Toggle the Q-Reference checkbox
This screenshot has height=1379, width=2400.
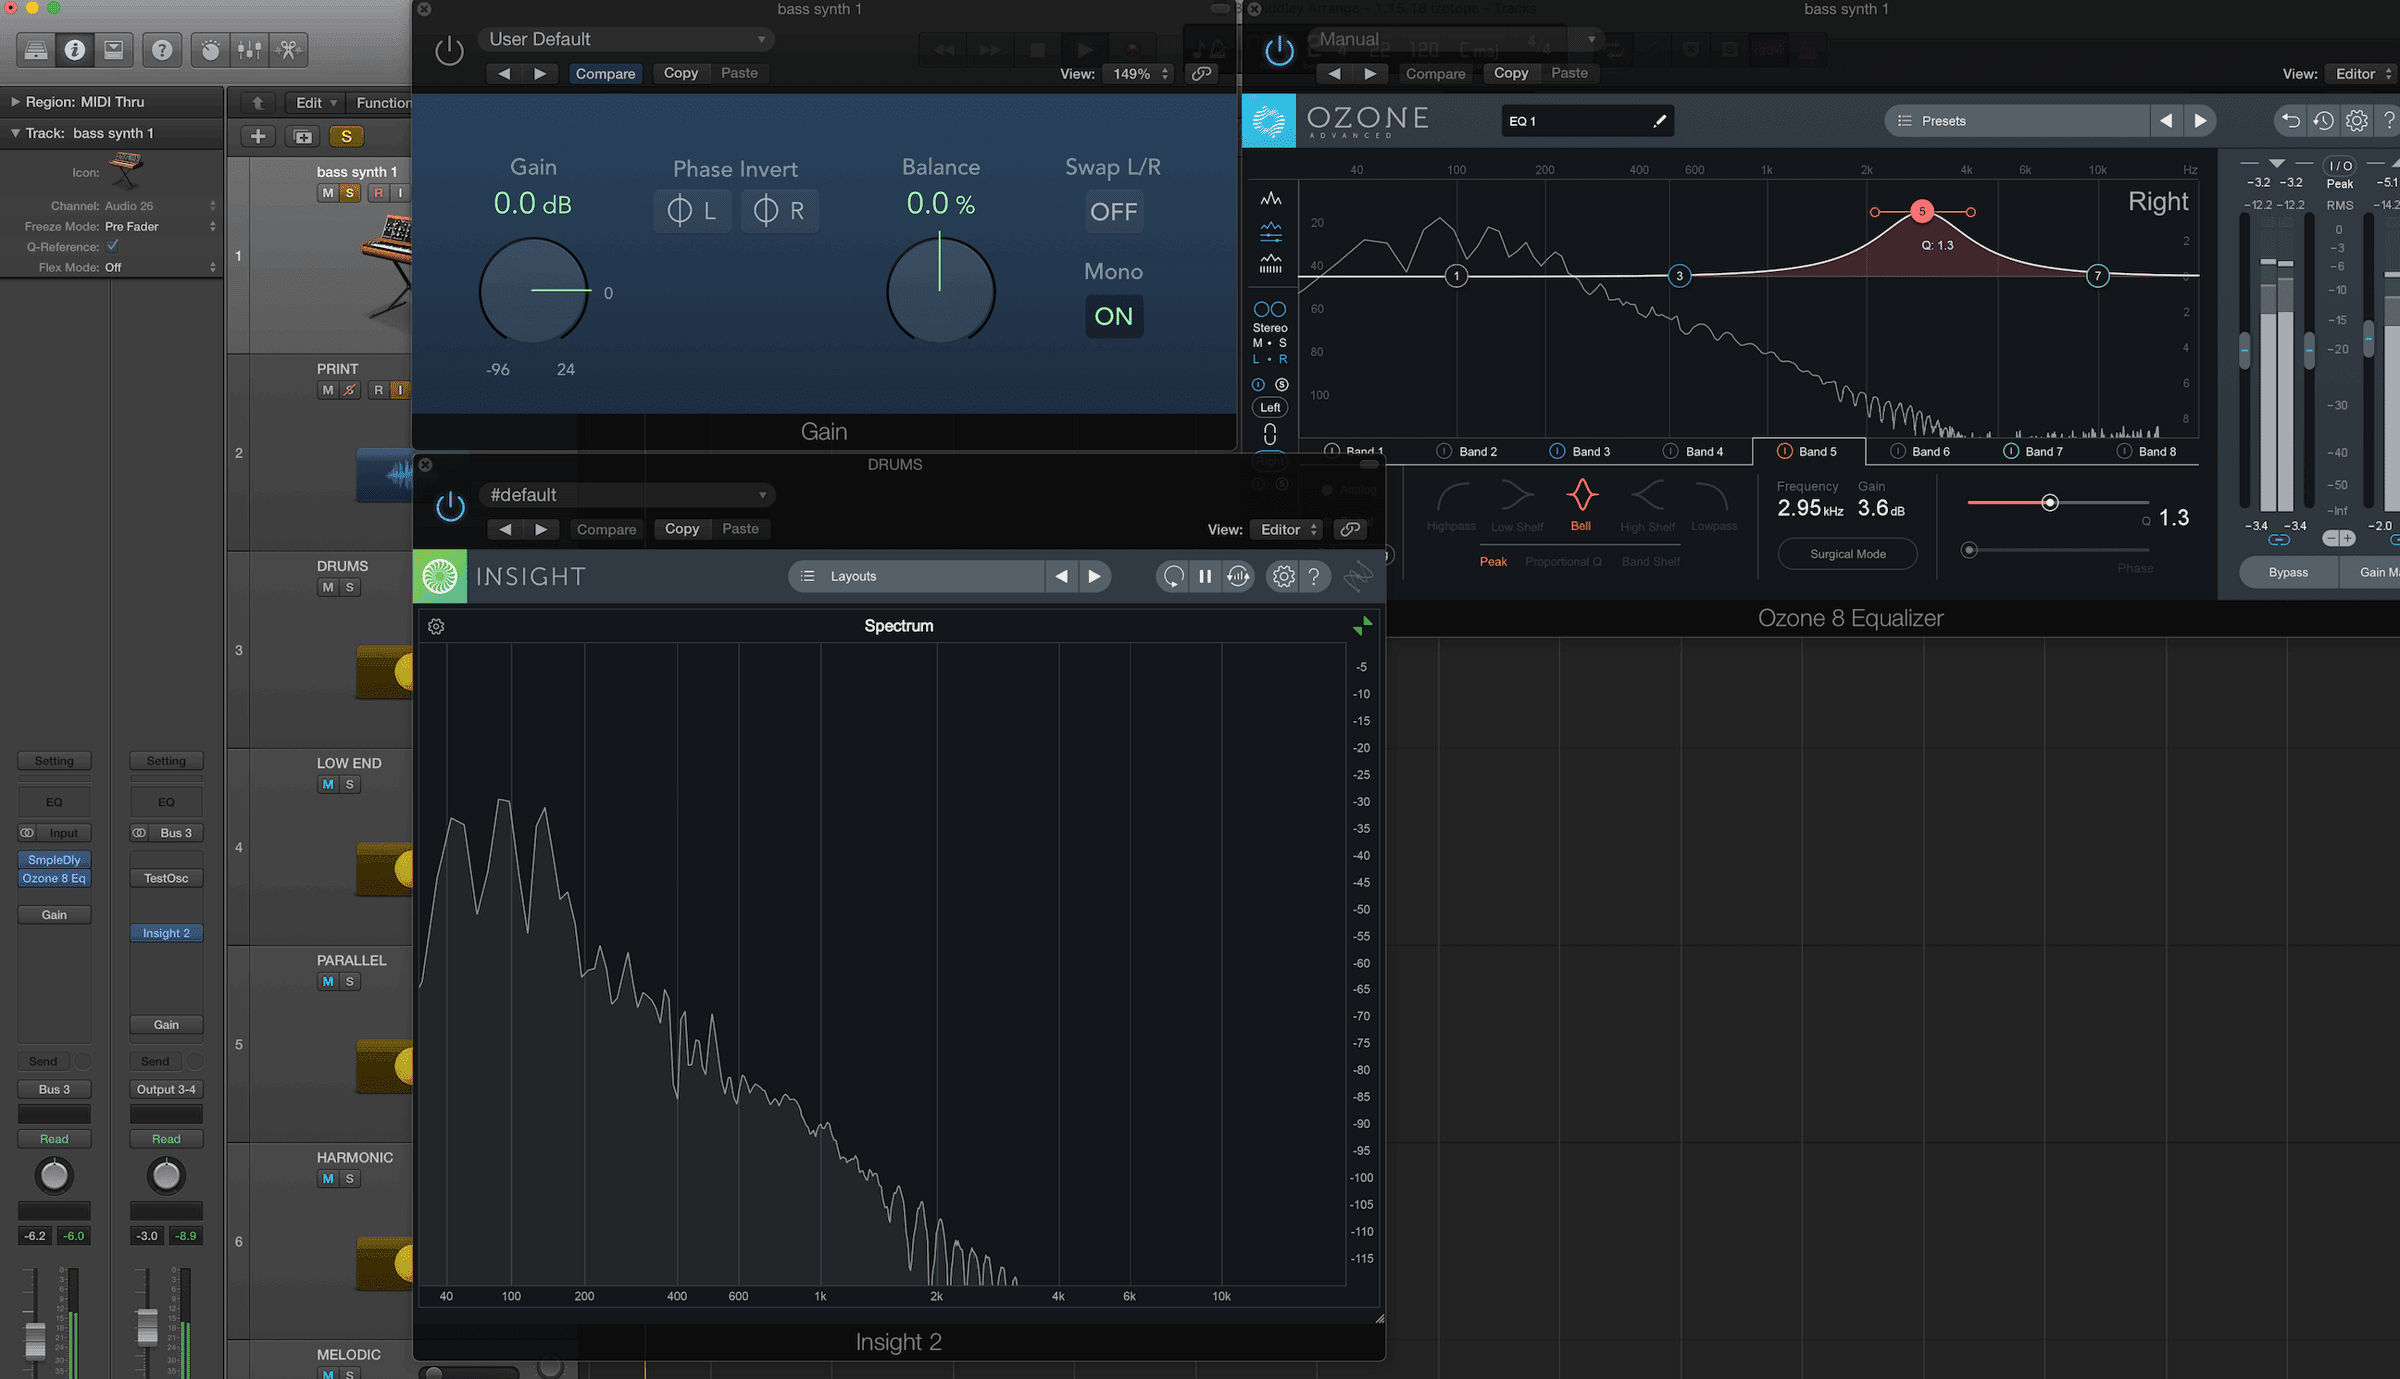112,246
